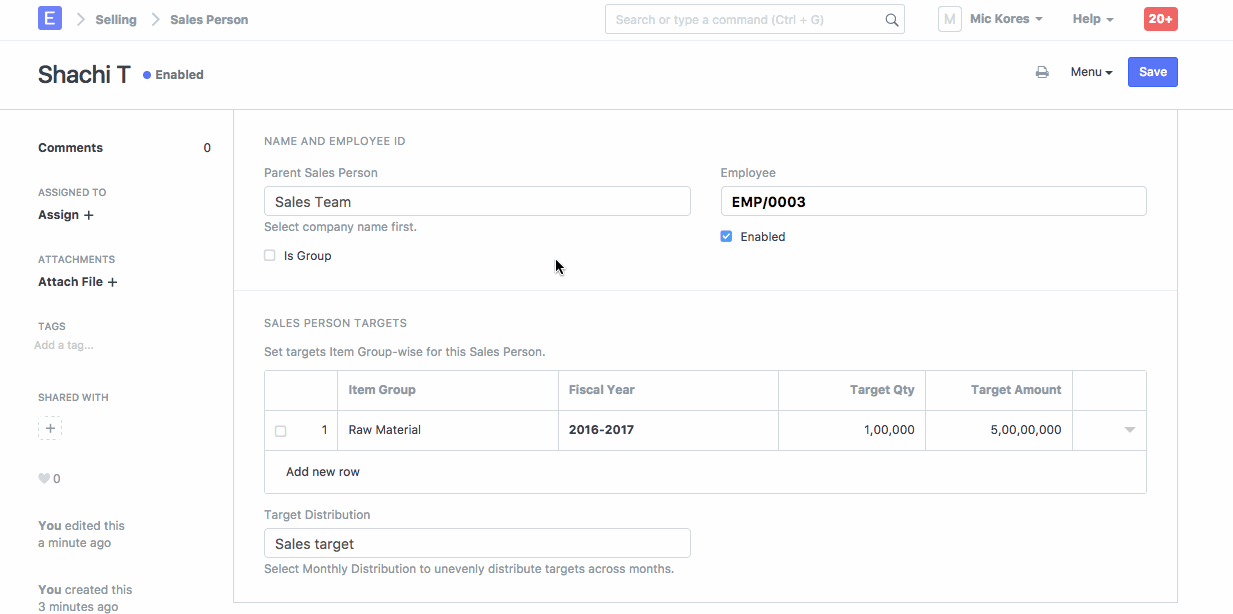This screenshot has width=1233, height=614.
Task: Click the Save button
Action: [1152, 72]
